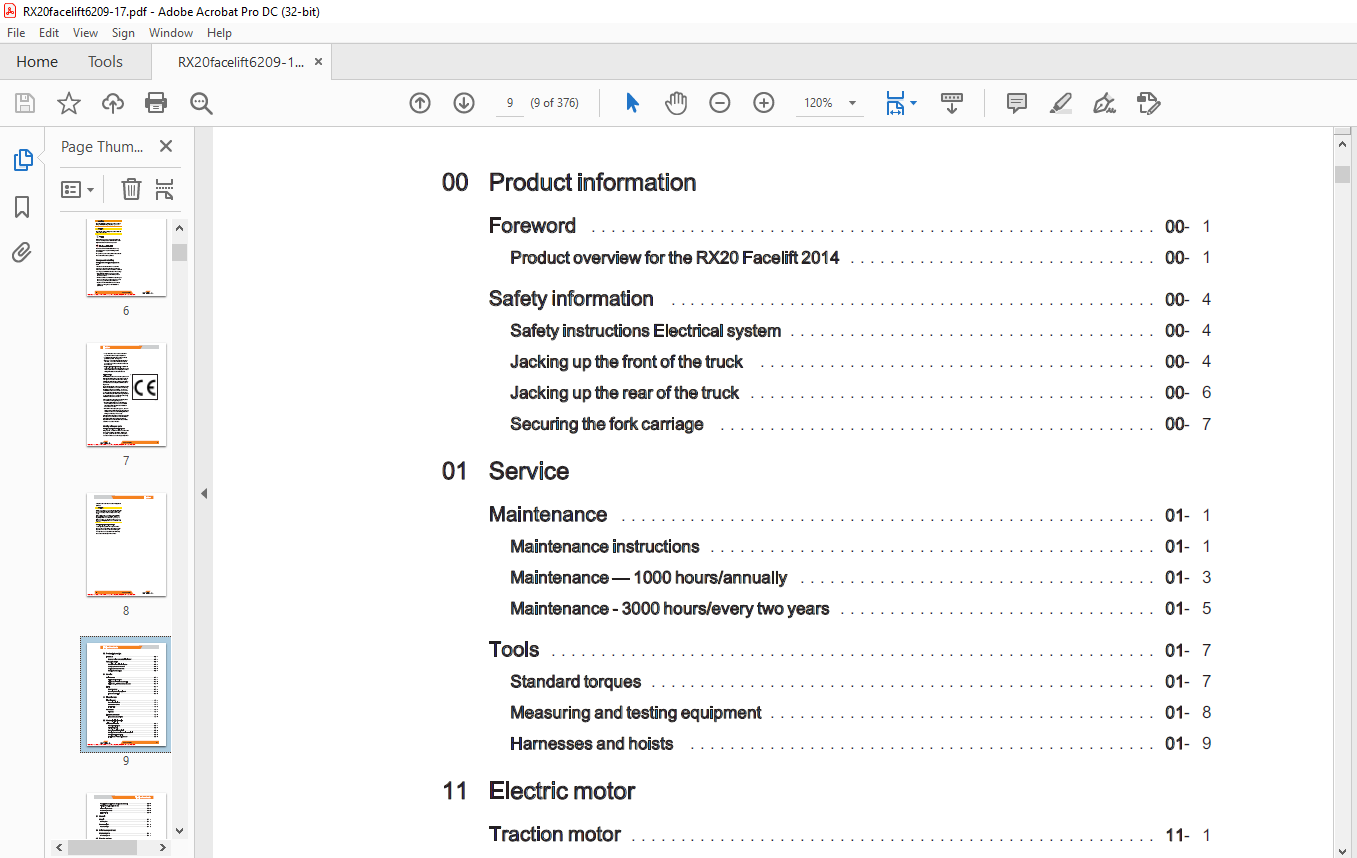Open the Window menu
Screen dimensions: 1357x858
(x=171, y=33)
